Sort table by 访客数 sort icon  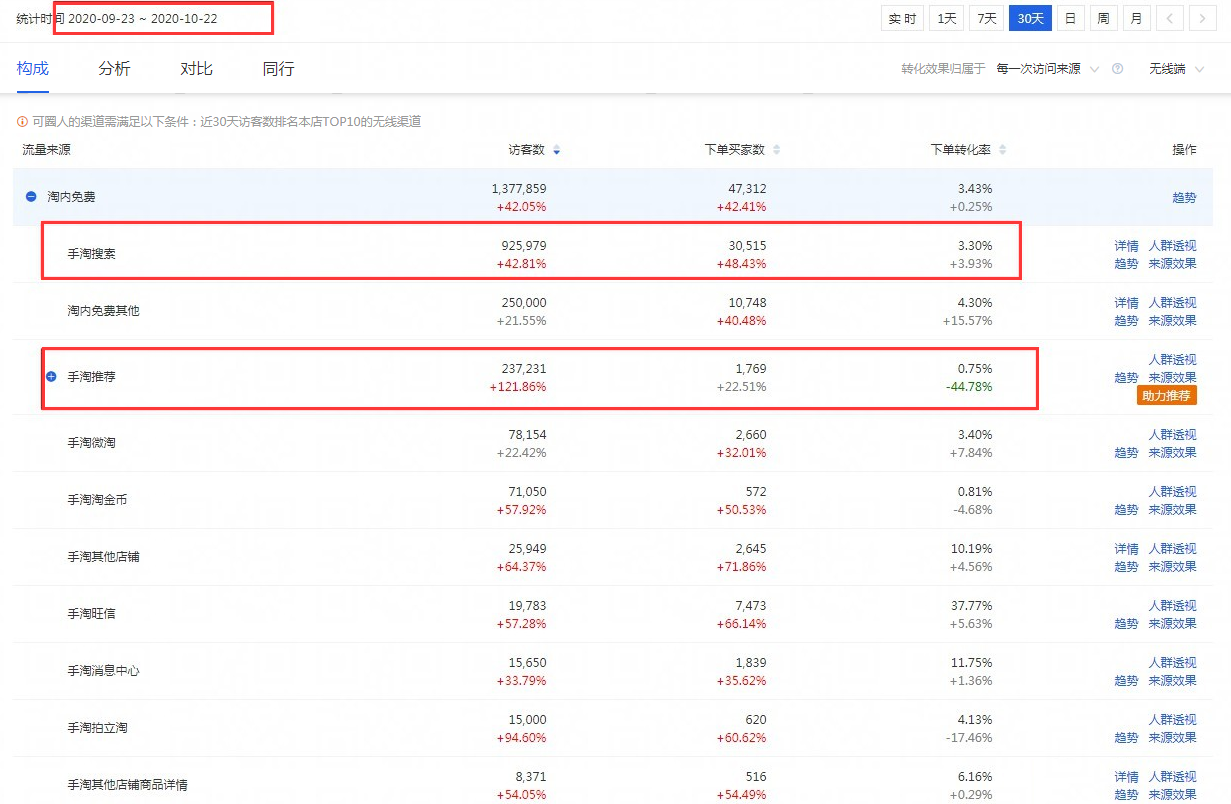coord(557,150)
